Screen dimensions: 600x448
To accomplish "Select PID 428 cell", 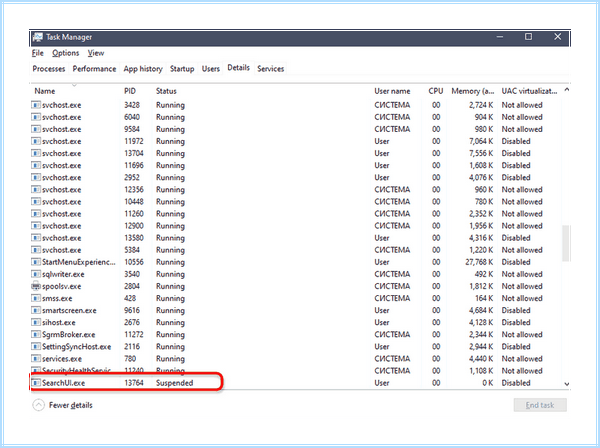I will pyautogui.click(x=130, y=298).
